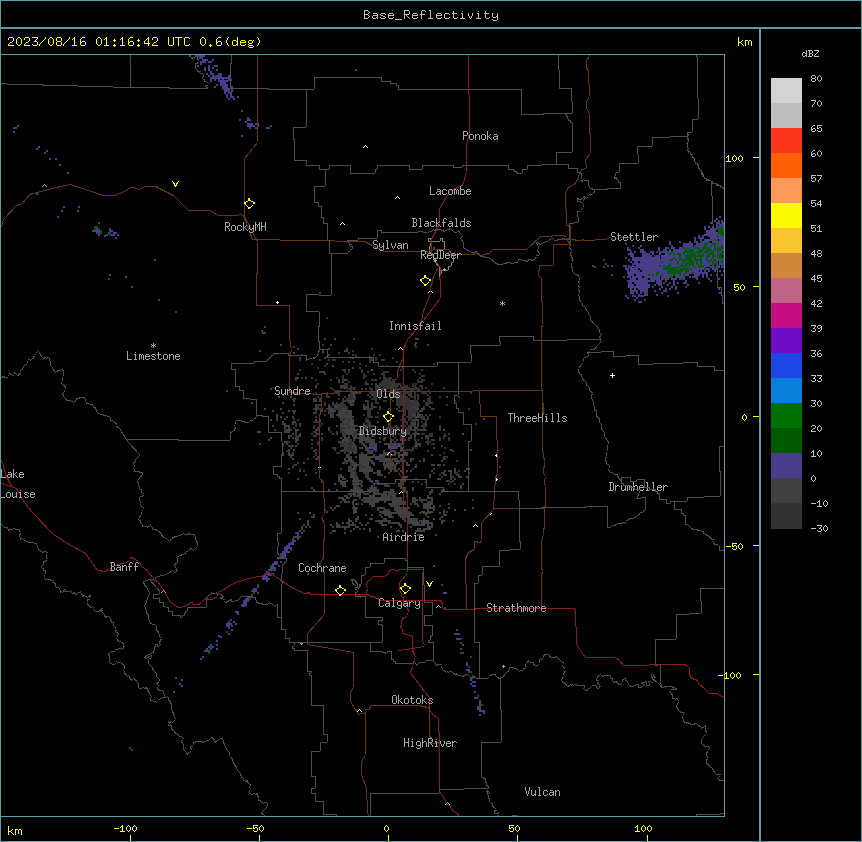The height and width of the screenshot is (842, 862).
Task: Click the red 65 dBZ legend swatch
Action: 786,141
